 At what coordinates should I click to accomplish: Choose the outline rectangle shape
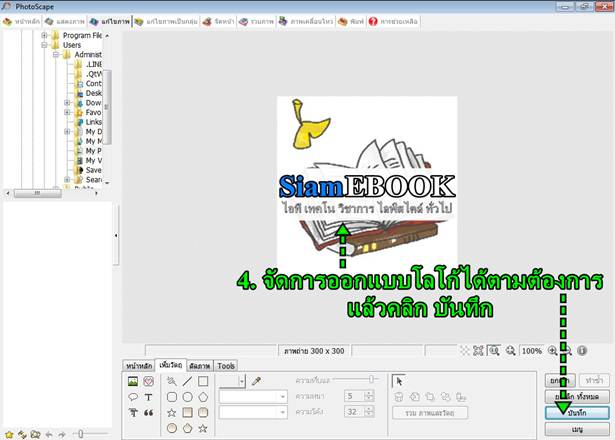tap(203, 381)
